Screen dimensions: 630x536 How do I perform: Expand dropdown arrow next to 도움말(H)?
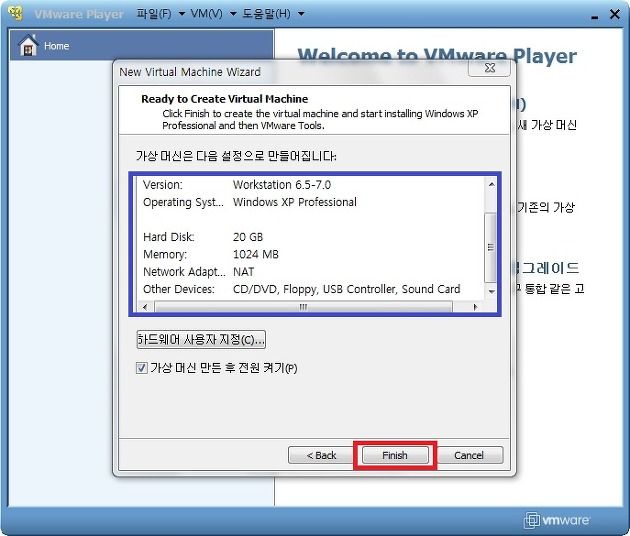click(x=301, y=14)
